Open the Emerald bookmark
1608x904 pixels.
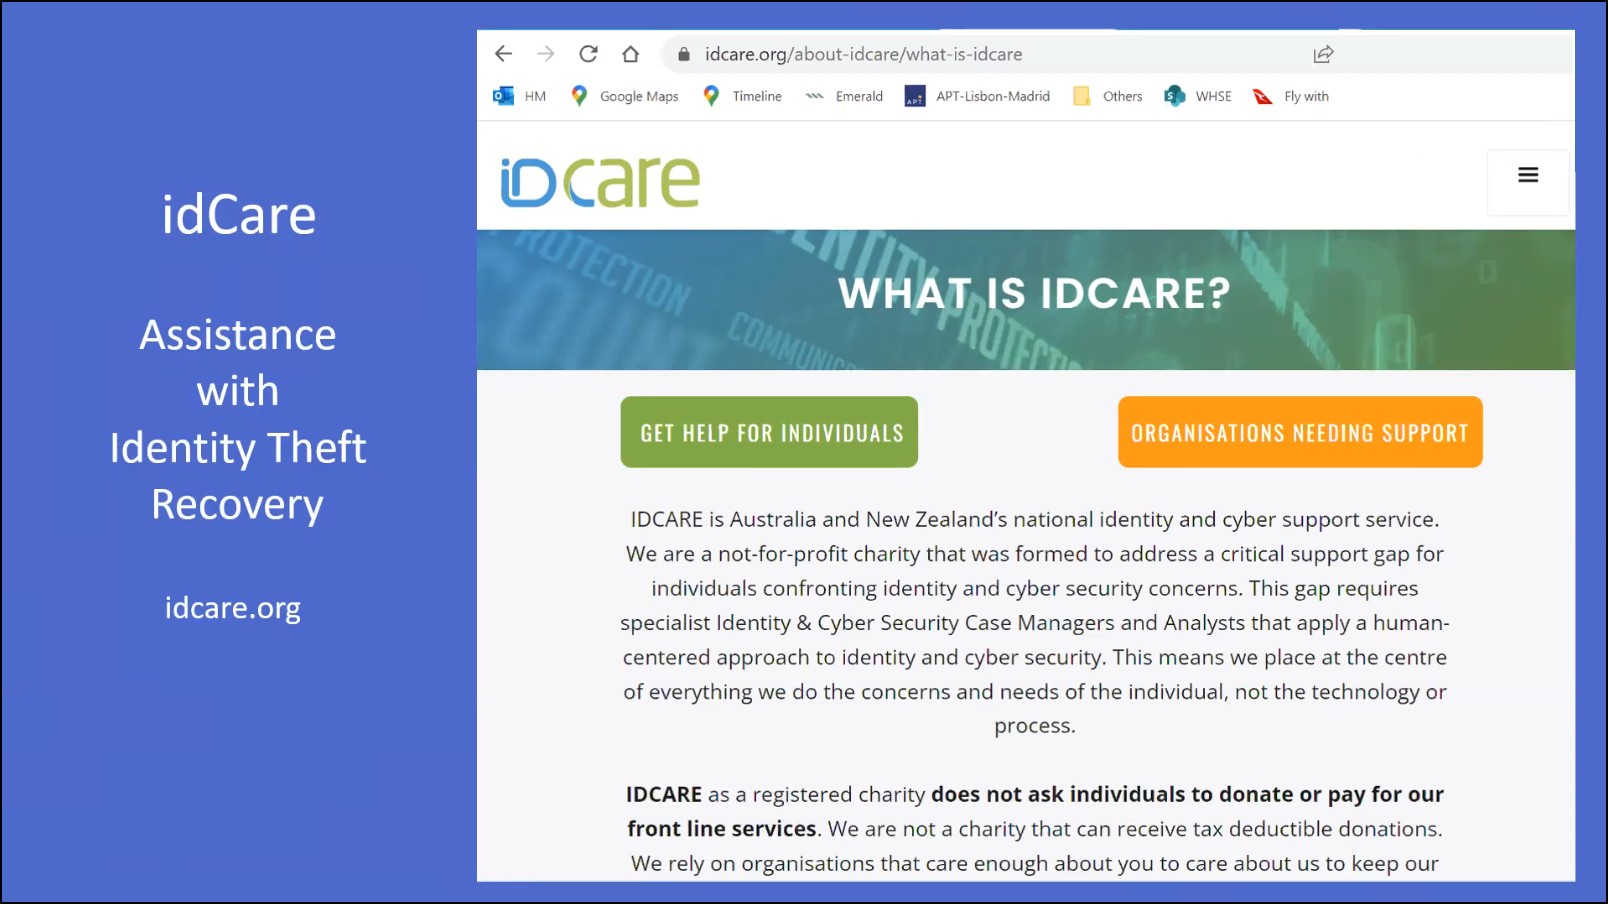845,96
